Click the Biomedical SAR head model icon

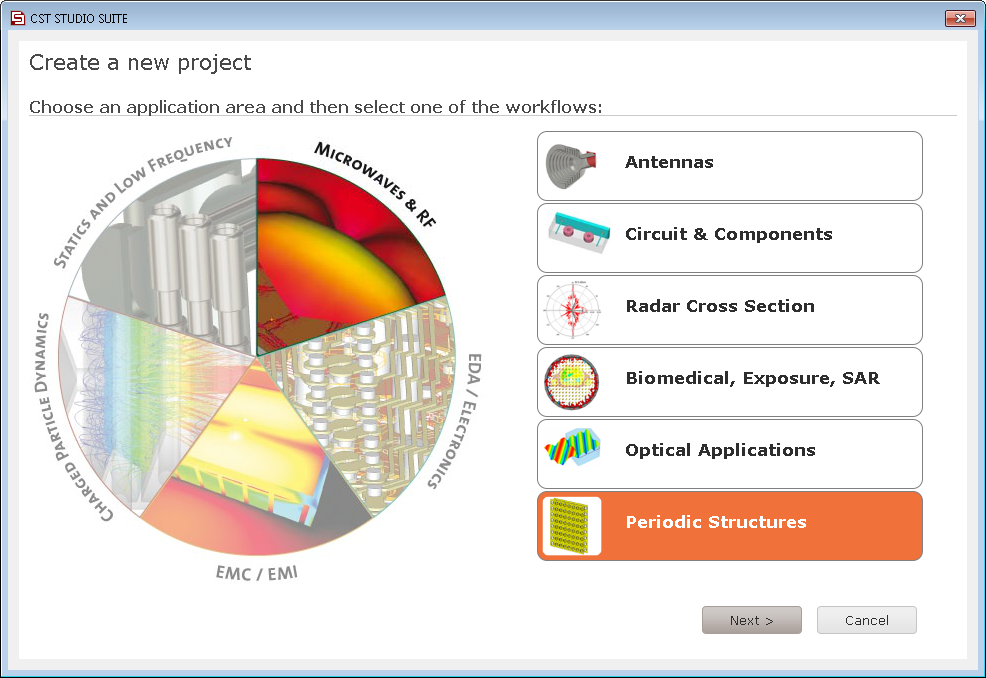[x=571, y=382]
